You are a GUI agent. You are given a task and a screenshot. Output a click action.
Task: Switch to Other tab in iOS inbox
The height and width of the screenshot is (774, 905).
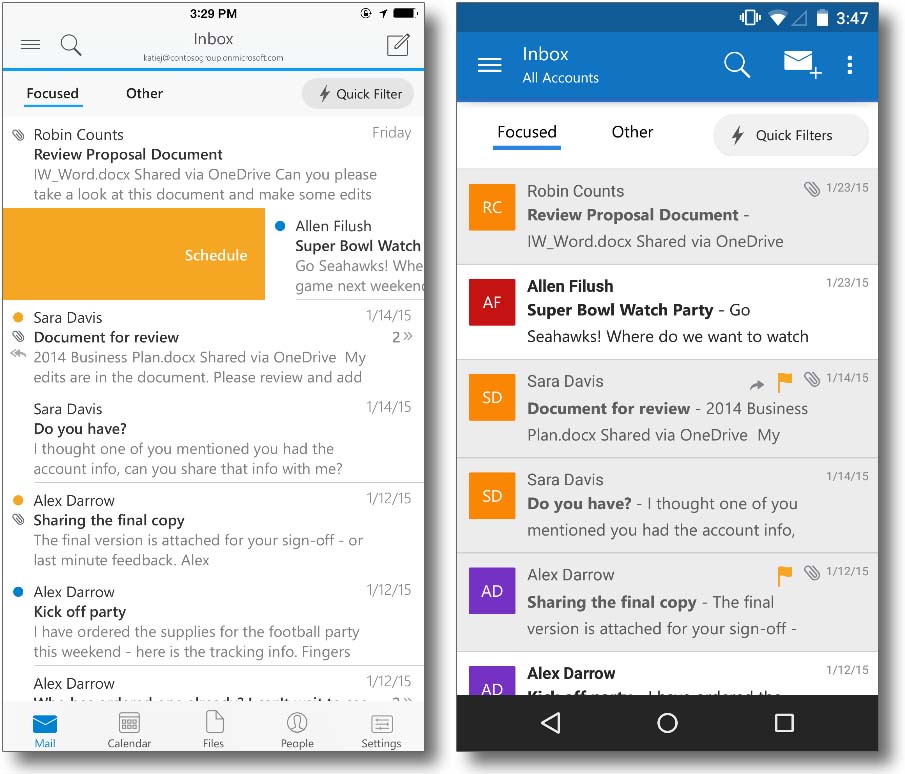click(144, 94)
